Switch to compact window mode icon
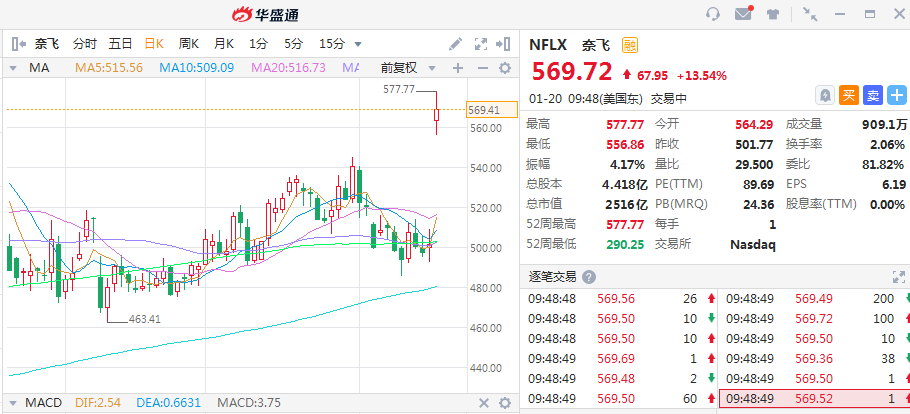Viewport: 910px width, 414px height. [810, 14]
